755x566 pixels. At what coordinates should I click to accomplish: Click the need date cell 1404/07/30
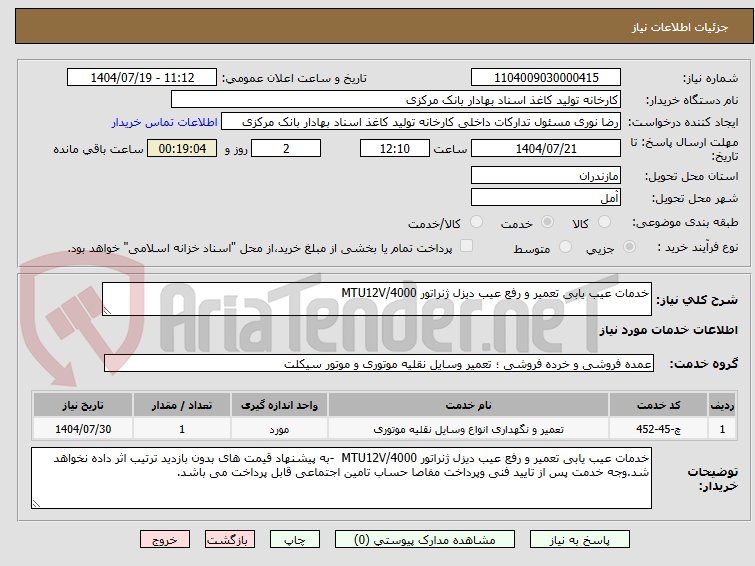[83, 429]
